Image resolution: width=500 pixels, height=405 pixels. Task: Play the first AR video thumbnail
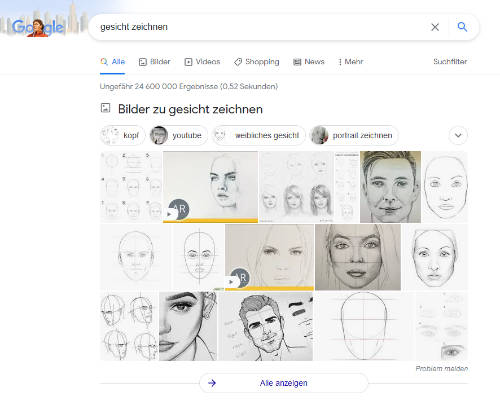point(210,187)
